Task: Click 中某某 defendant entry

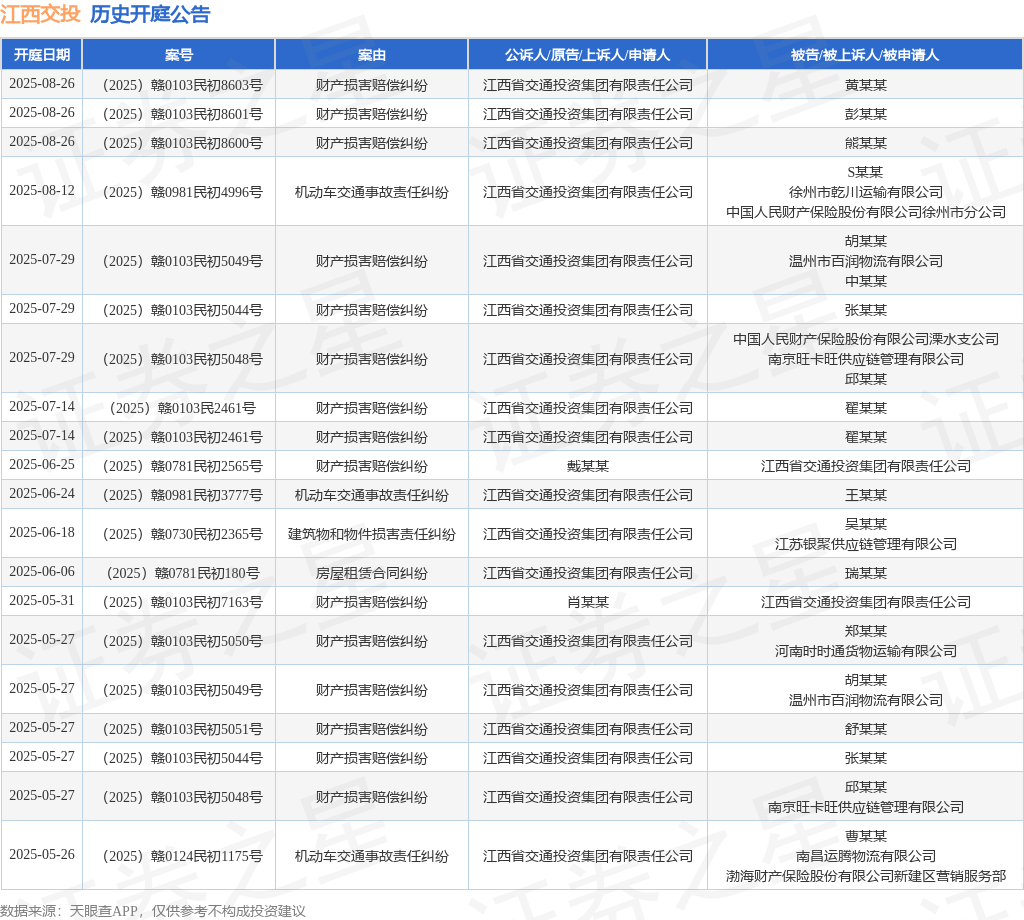Action: (865, 281)
